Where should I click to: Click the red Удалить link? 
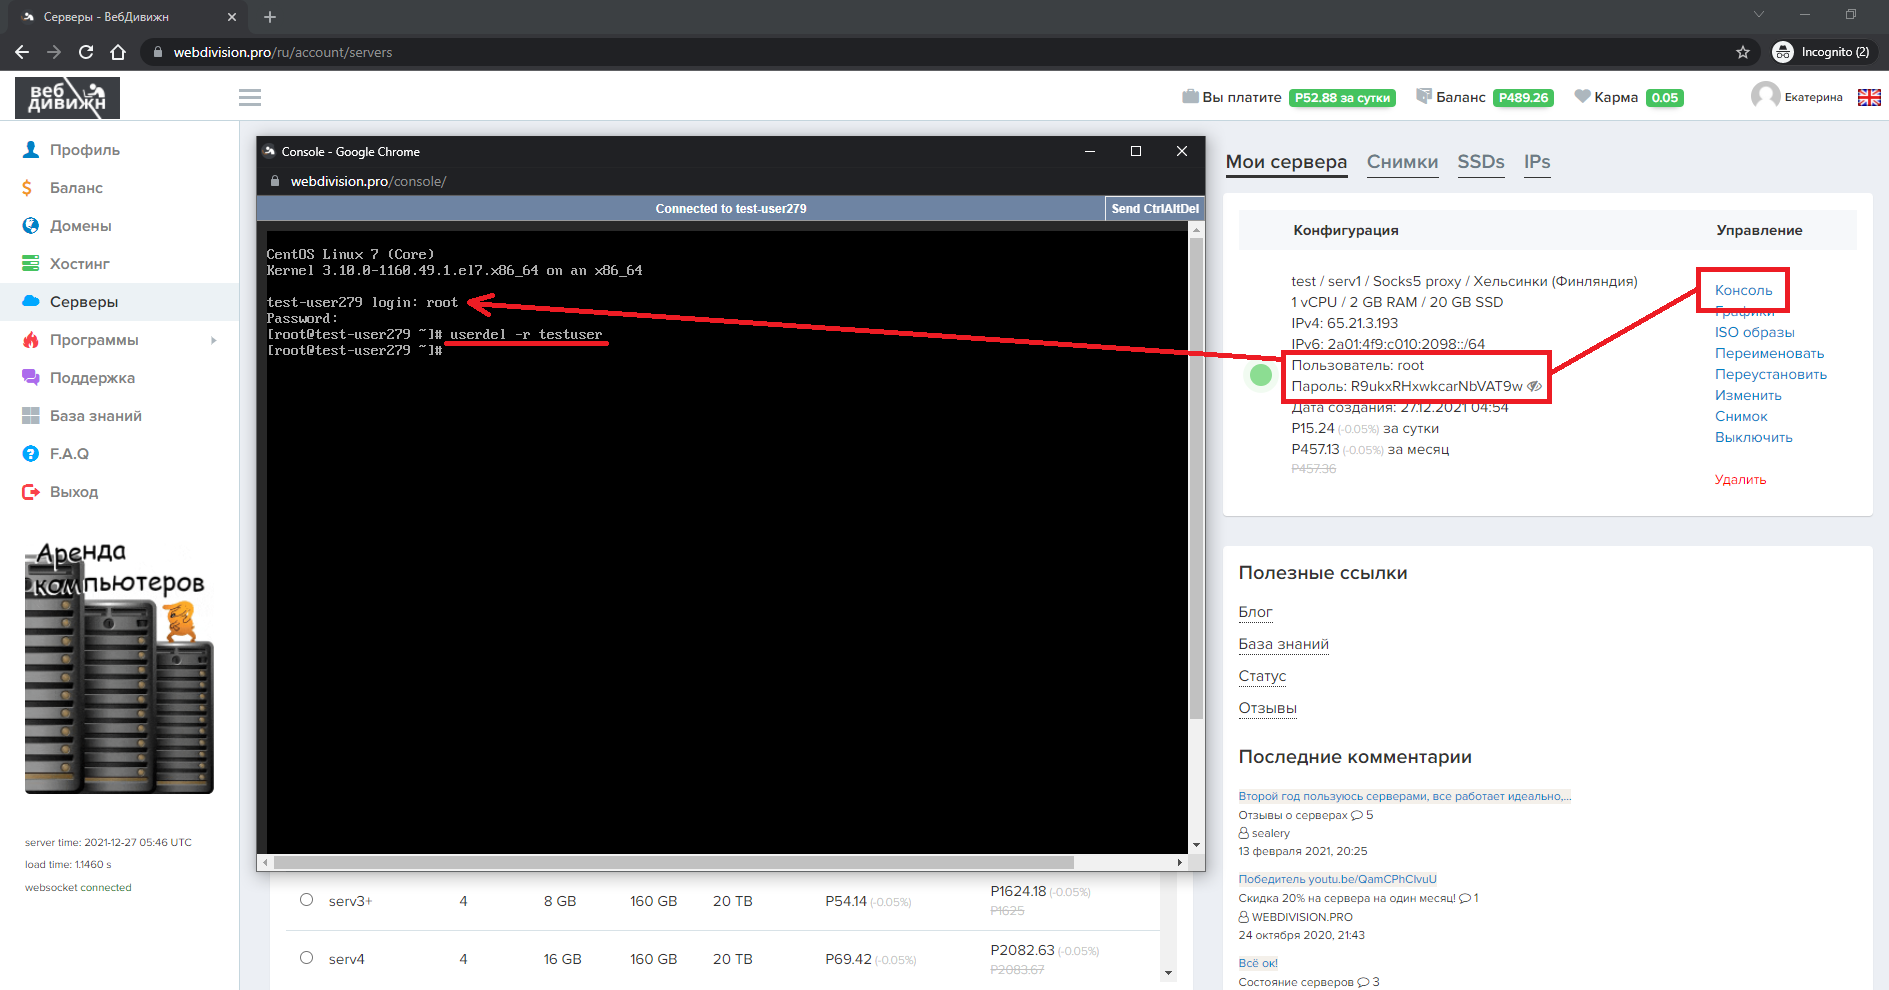point(1740,479)
